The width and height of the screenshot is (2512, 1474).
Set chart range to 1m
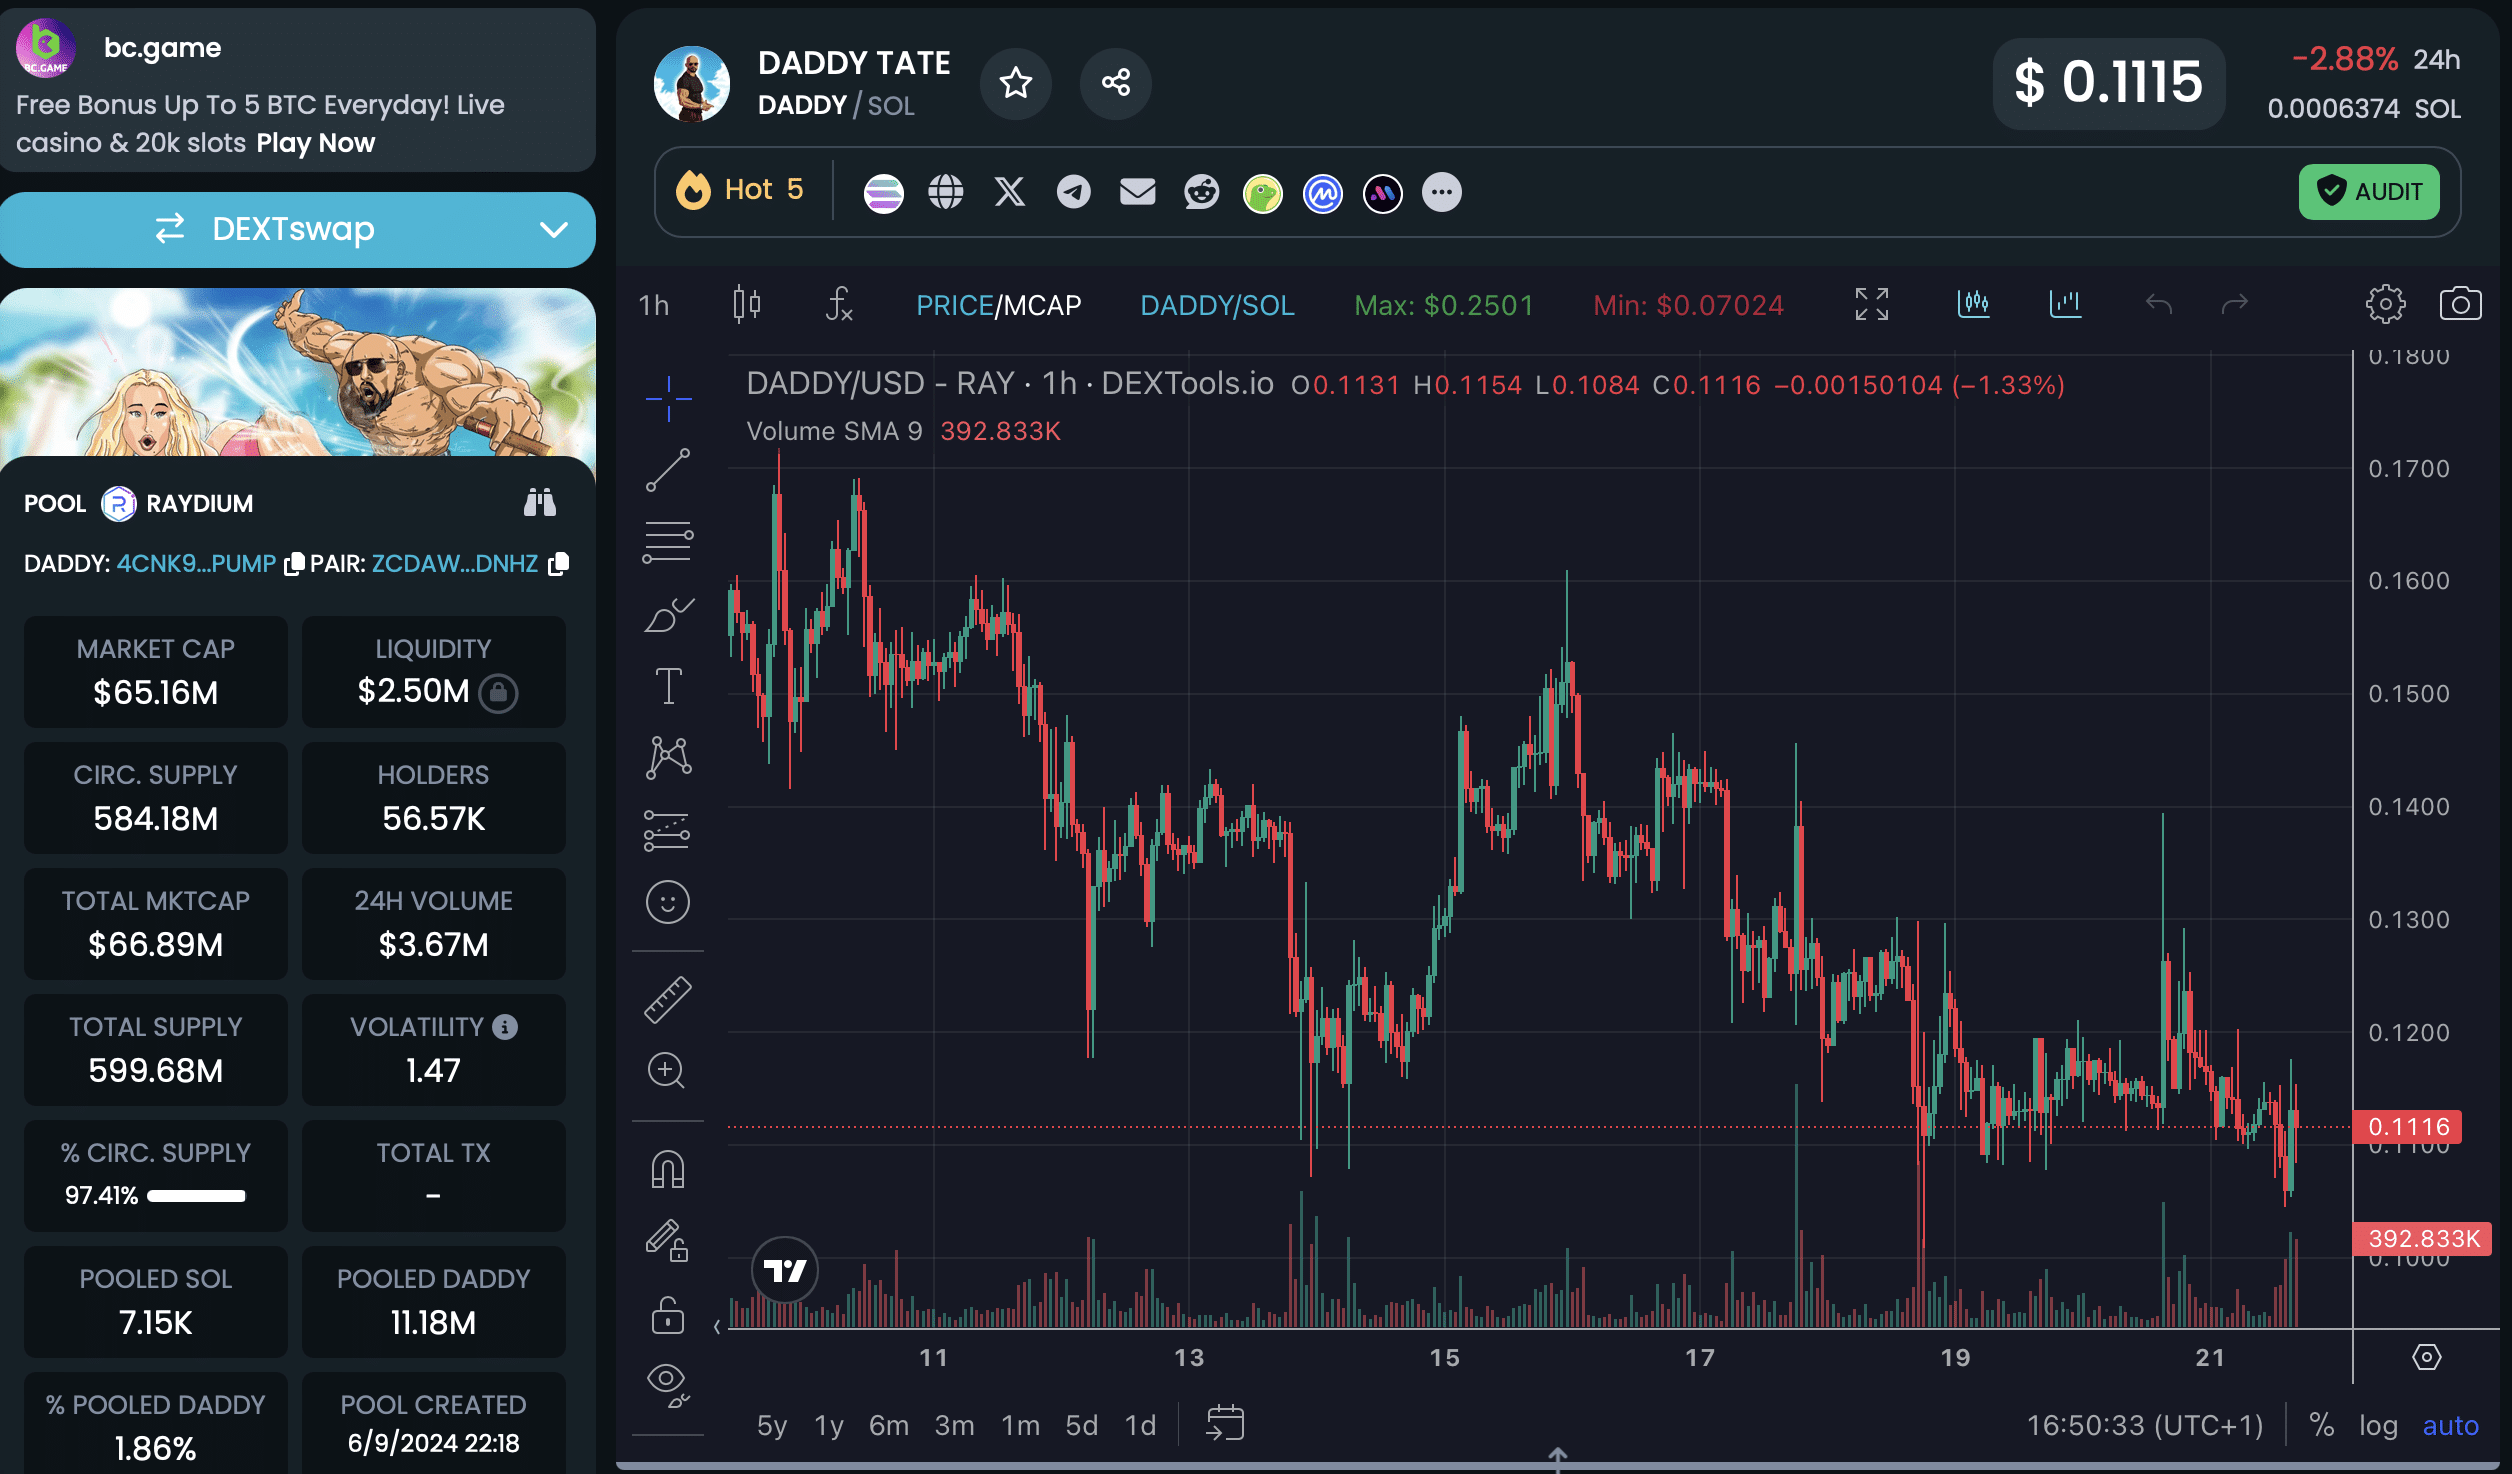1021,1425
